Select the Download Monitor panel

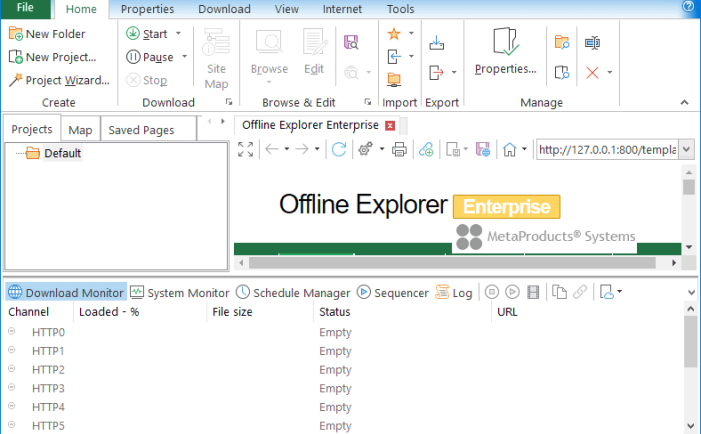(x=66, y=293)
